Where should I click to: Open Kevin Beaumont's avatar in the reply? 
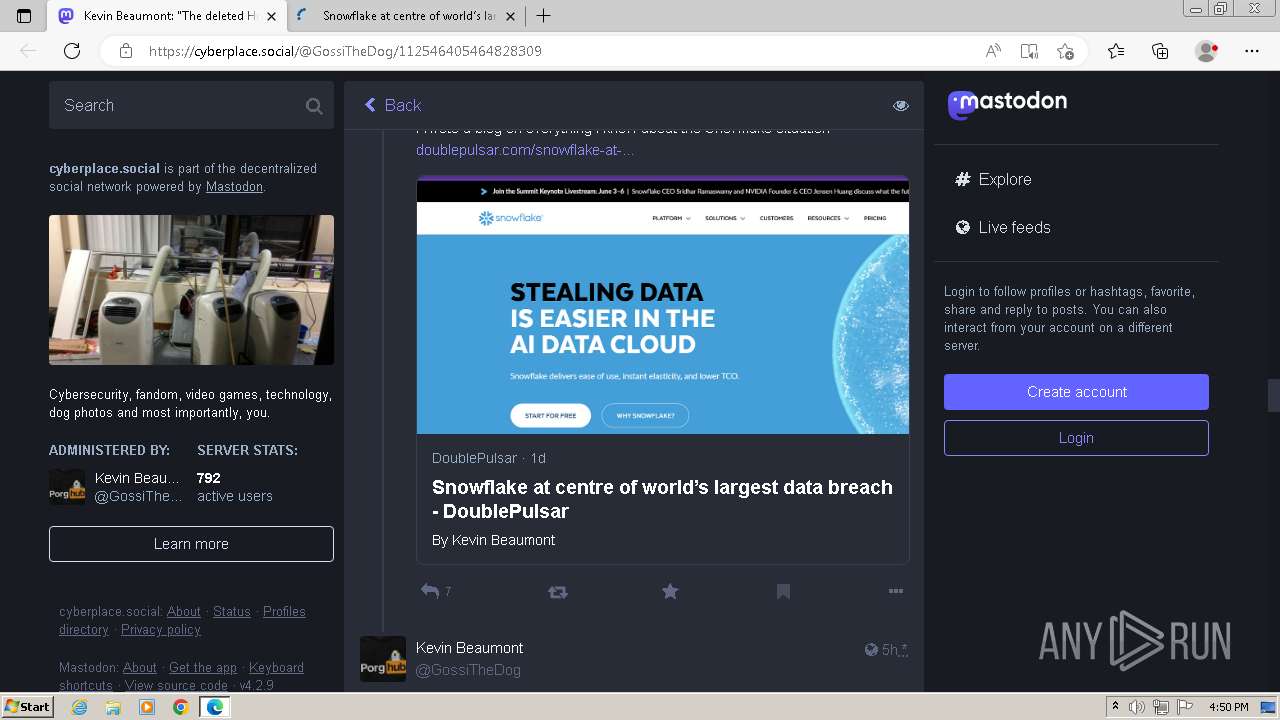(x=383, y=659)
